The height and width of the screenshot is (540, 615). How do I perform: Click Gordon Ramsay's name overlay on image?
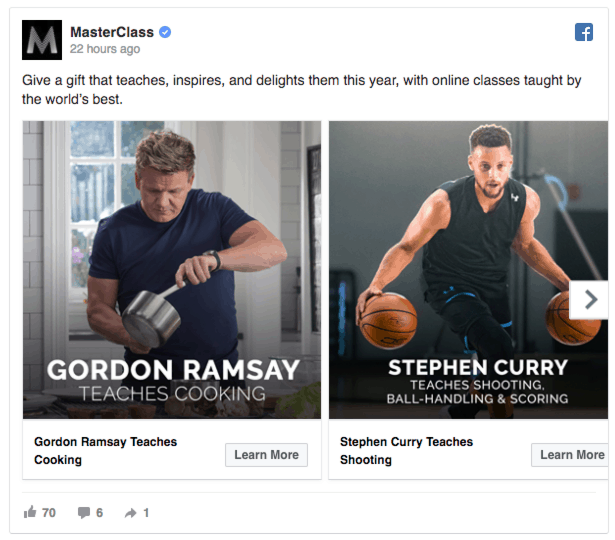[x=173, y=370]
